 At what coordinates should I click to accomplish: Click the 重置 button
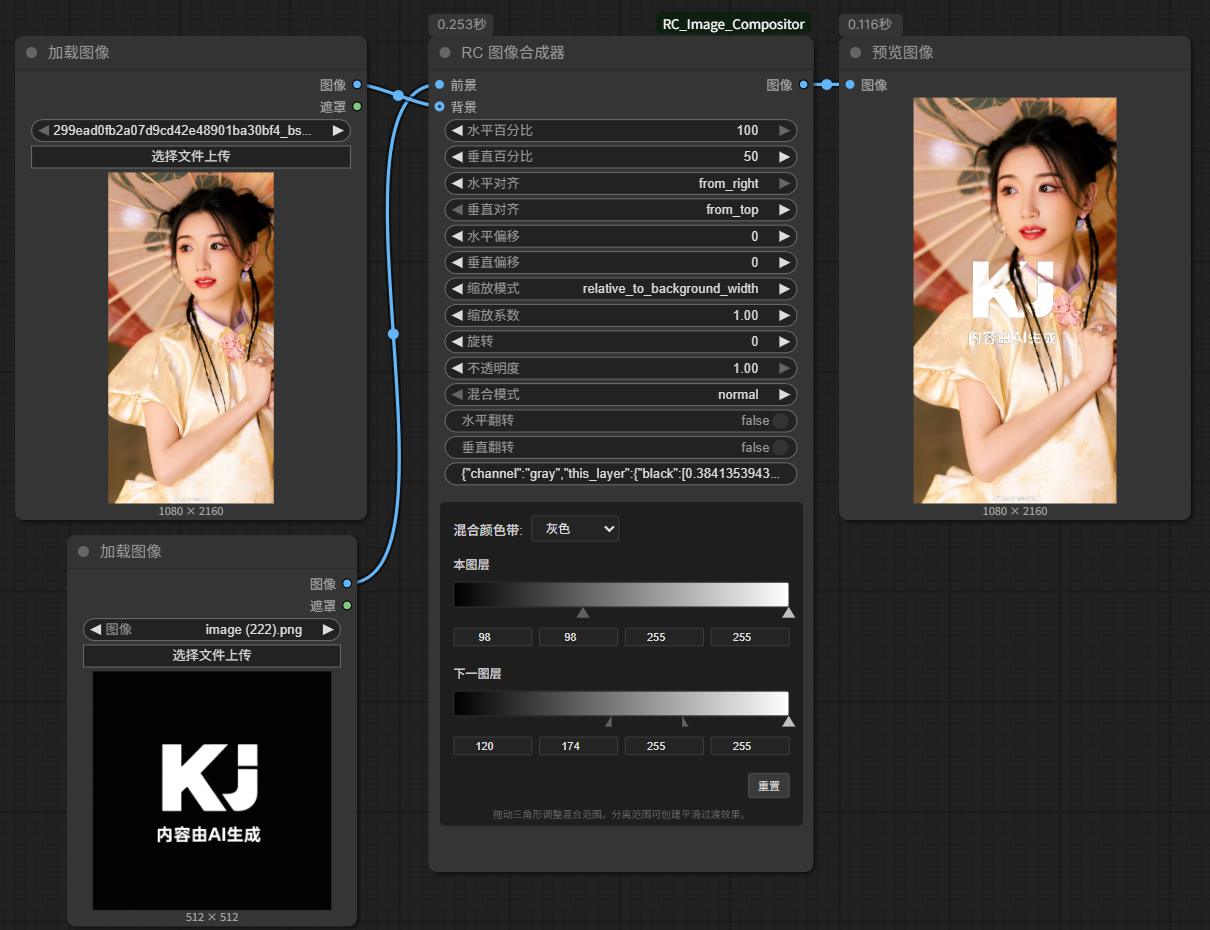tap(768, 785)
